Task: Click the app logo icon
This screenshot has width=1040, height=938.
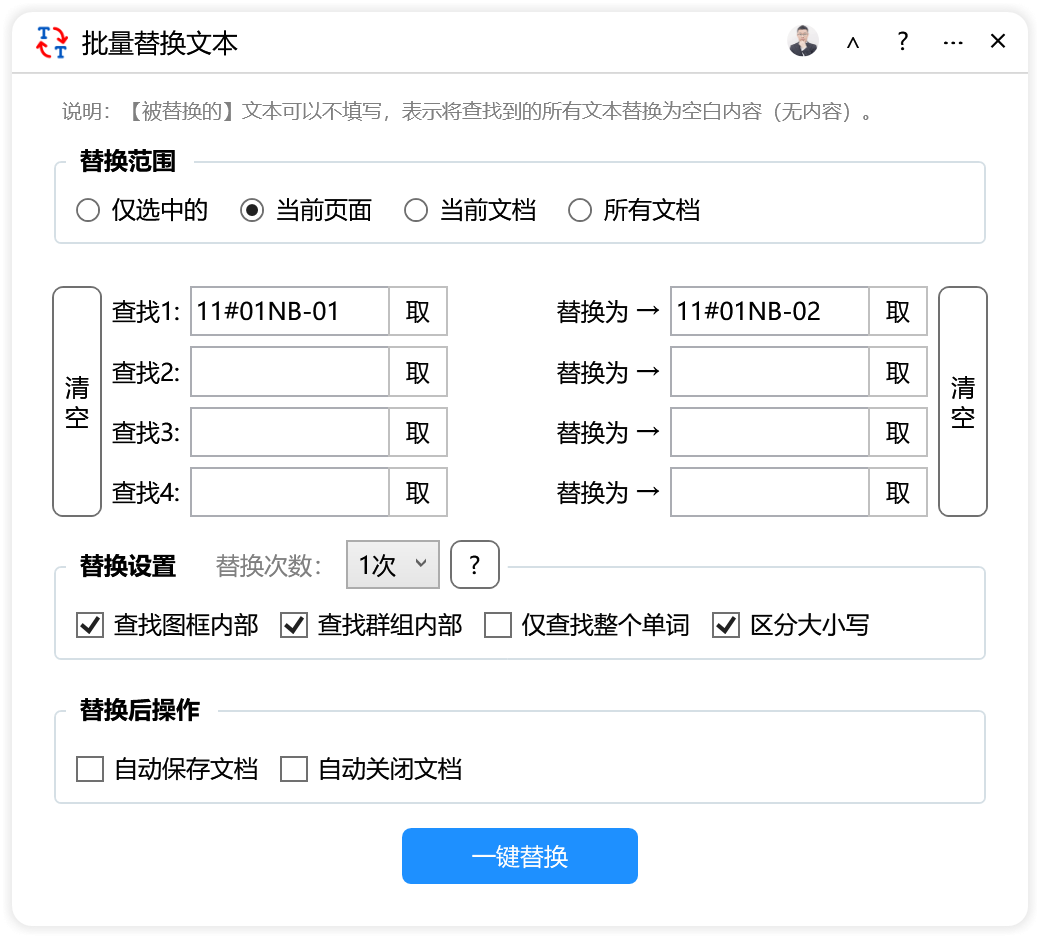Action: click(51, 43)
